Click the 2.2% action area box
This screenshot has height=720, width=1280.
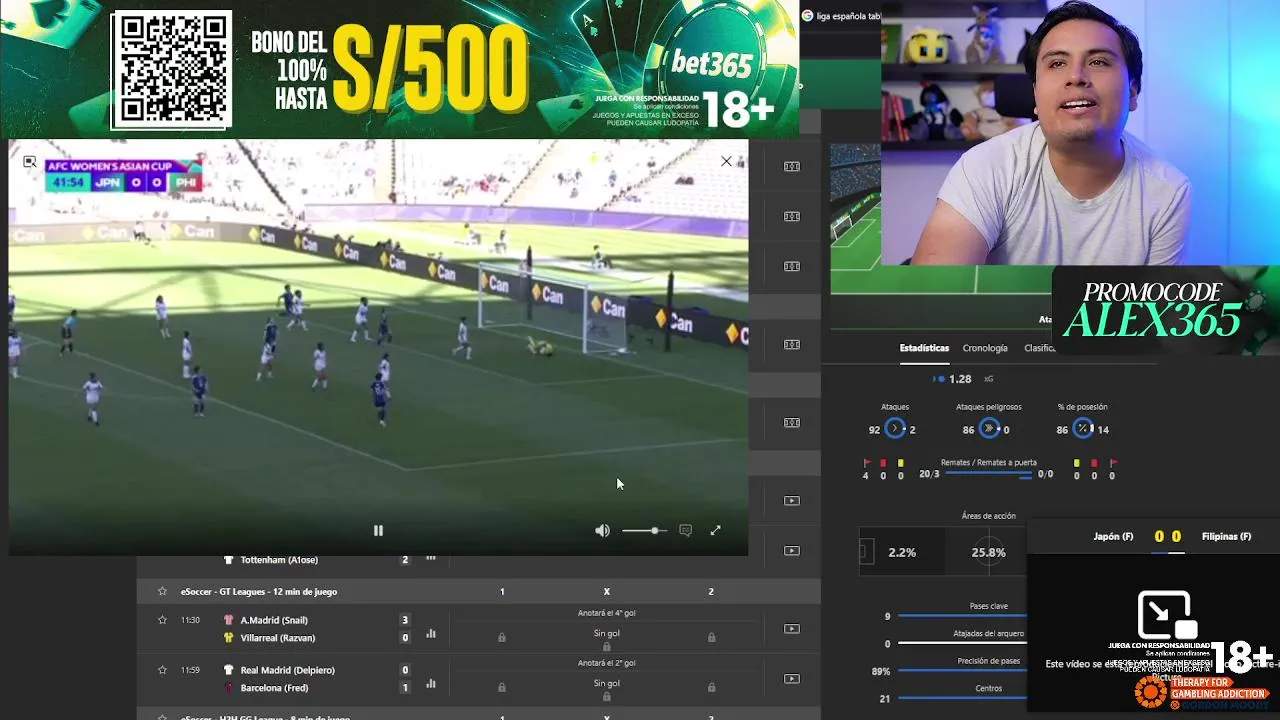pyautogui.click(x=902, y=552)
